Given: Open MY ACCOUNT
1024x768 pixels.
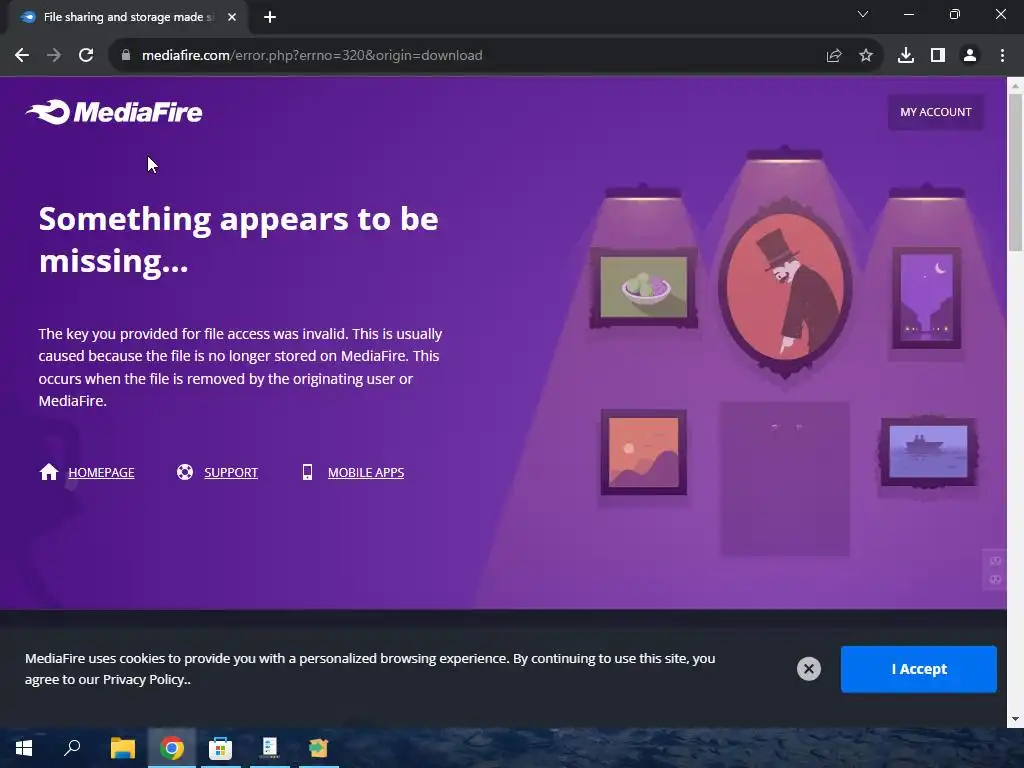Looking at the screenshot, I should click(x=936, y=112).
